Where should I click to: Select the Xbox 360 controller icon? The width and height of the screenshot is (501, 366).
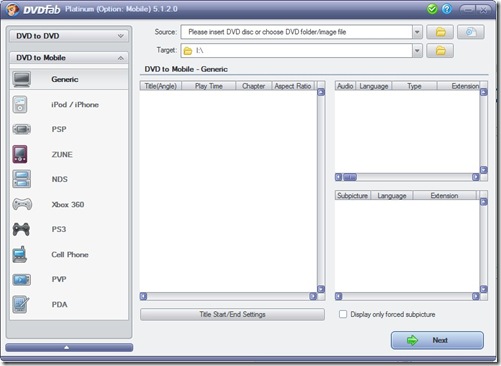point(22,204)
